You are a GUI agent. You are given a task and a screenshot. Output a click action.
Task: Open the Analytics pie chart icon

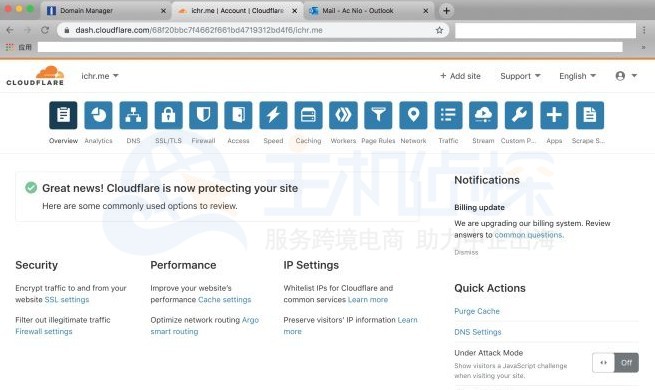pyautogui.click(x=98, y=115)
